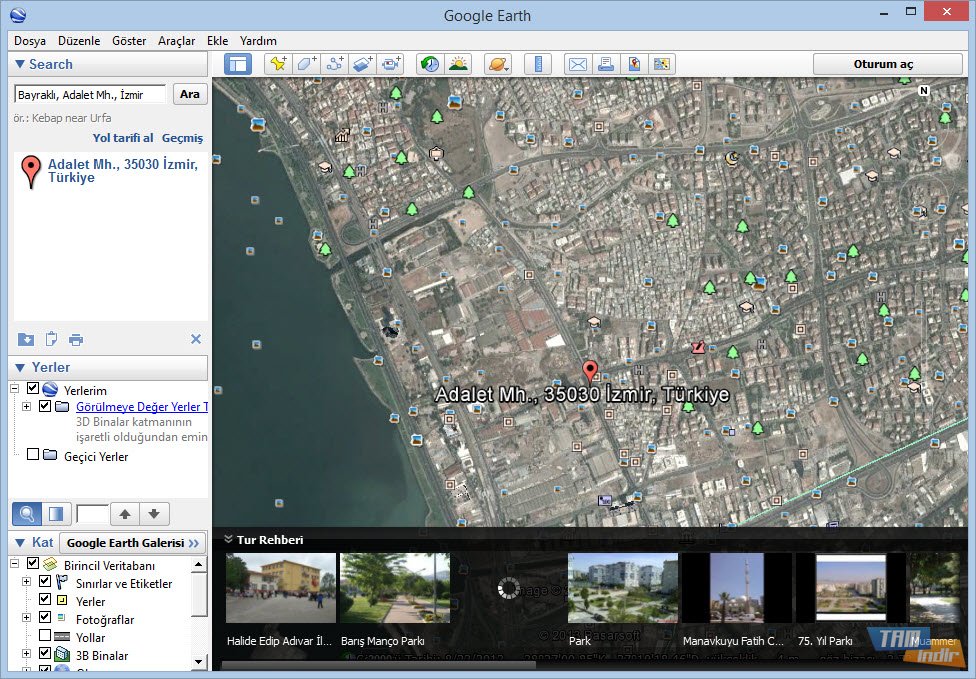Viewport: 976px width, 679px height.
Task: Add a path with toolbar icon
Action: [x=335, y=64]
